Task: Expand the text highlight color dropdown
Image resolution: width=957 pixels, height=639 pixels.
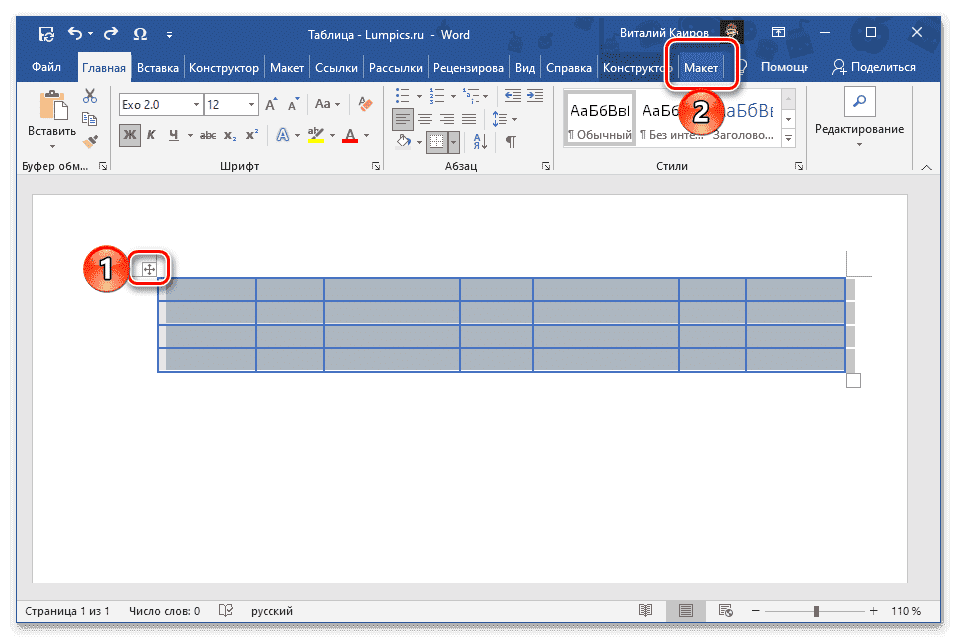Action: [331, 136]
